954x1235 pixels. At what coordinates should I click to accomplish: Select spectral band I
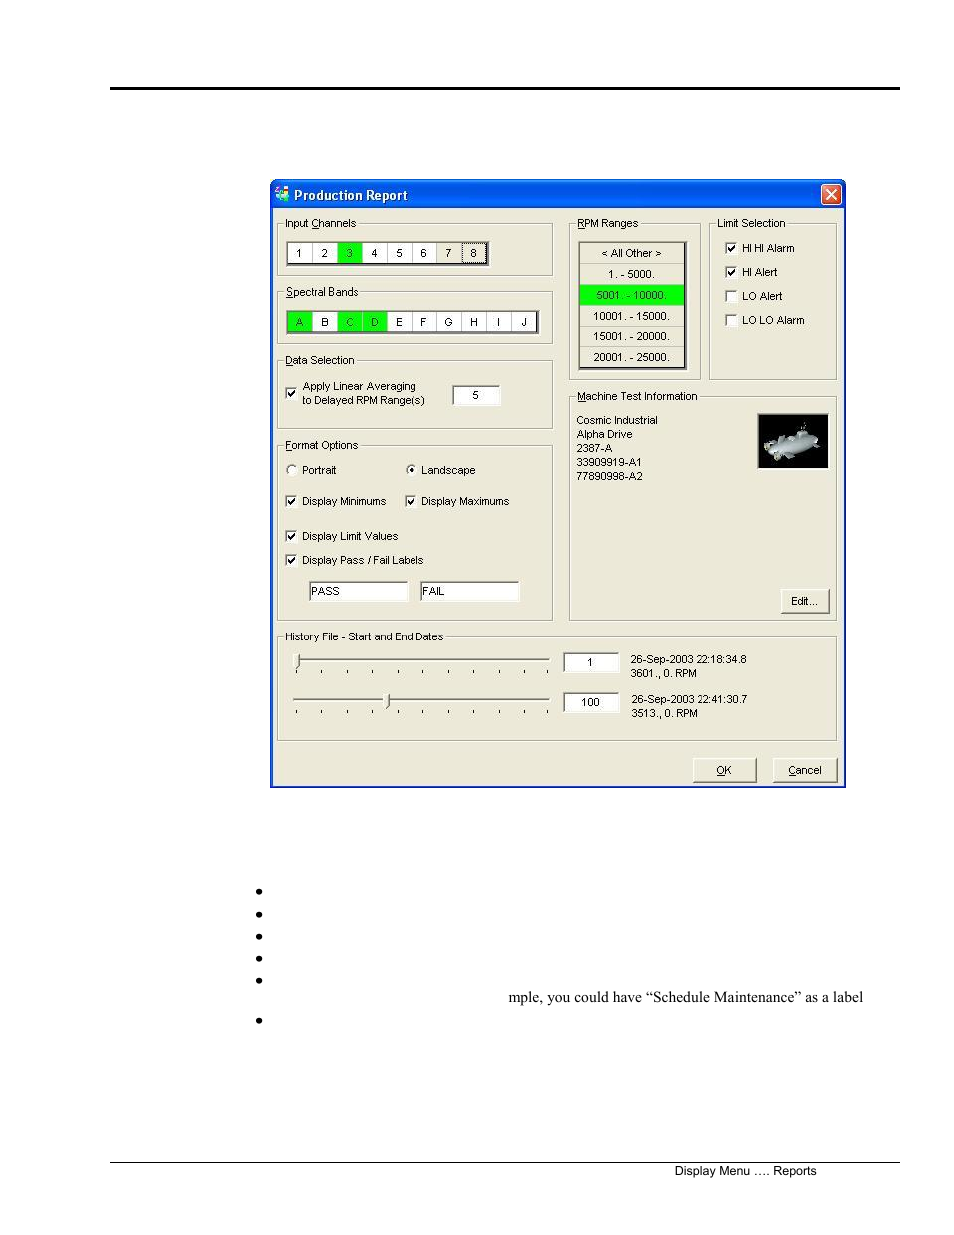tap(498, 322)
